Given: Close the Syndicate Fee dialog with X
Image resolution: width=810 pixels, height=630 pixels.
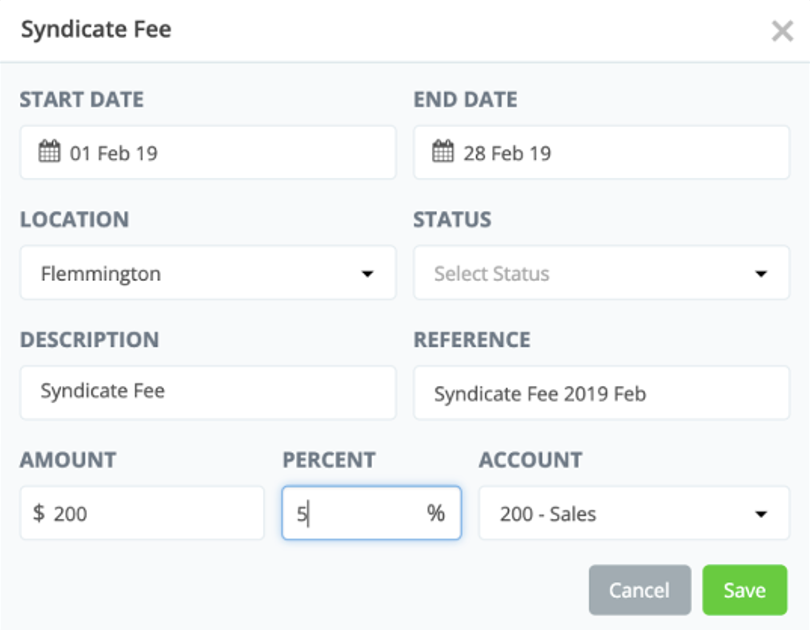Looking at the screenshot, I should coord(782,31).
